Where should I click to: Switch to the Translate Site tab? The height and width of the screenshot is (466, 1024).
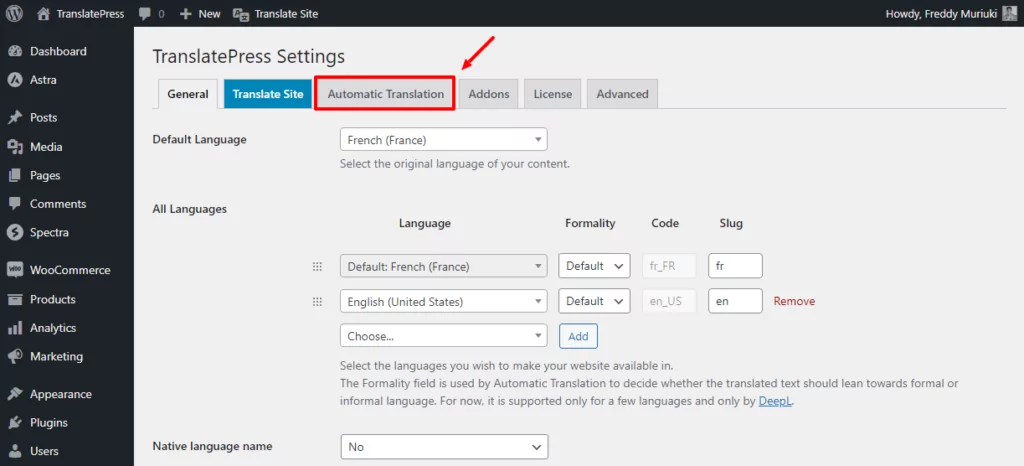(x=268, y=94)
